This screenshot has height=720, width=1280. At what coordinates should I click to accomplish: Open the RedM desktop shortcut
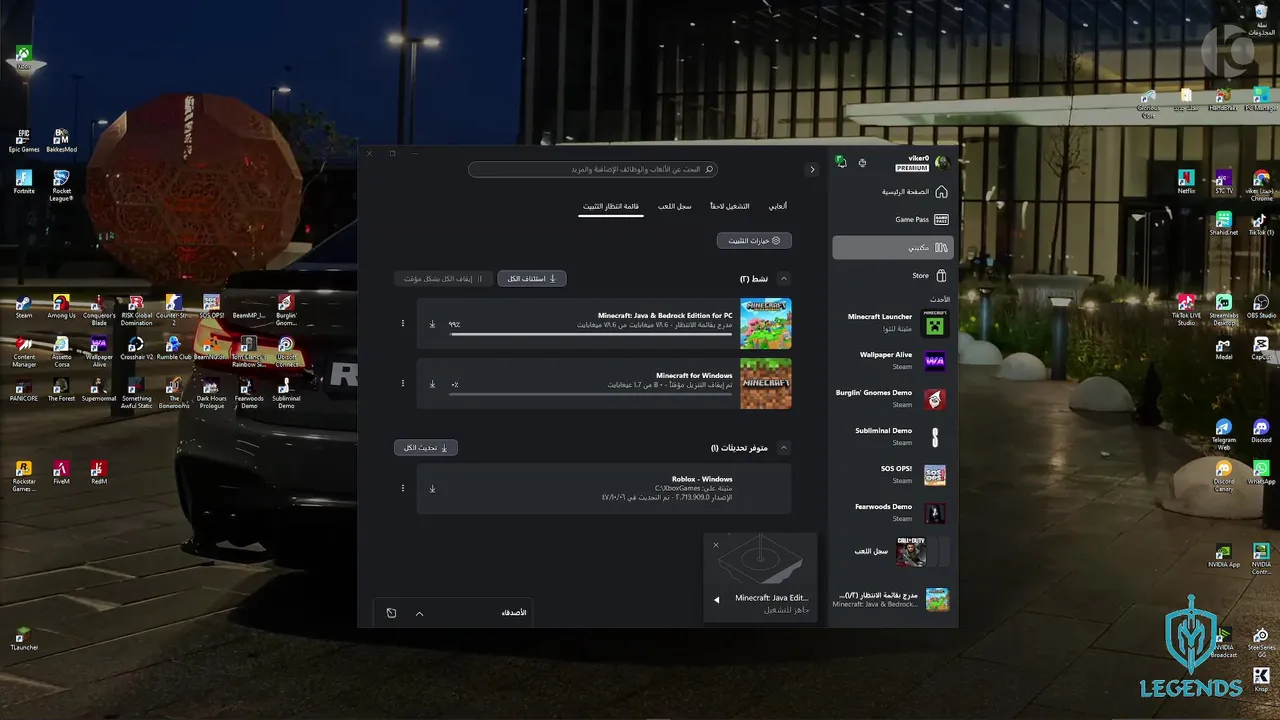(x=98, y=472)
